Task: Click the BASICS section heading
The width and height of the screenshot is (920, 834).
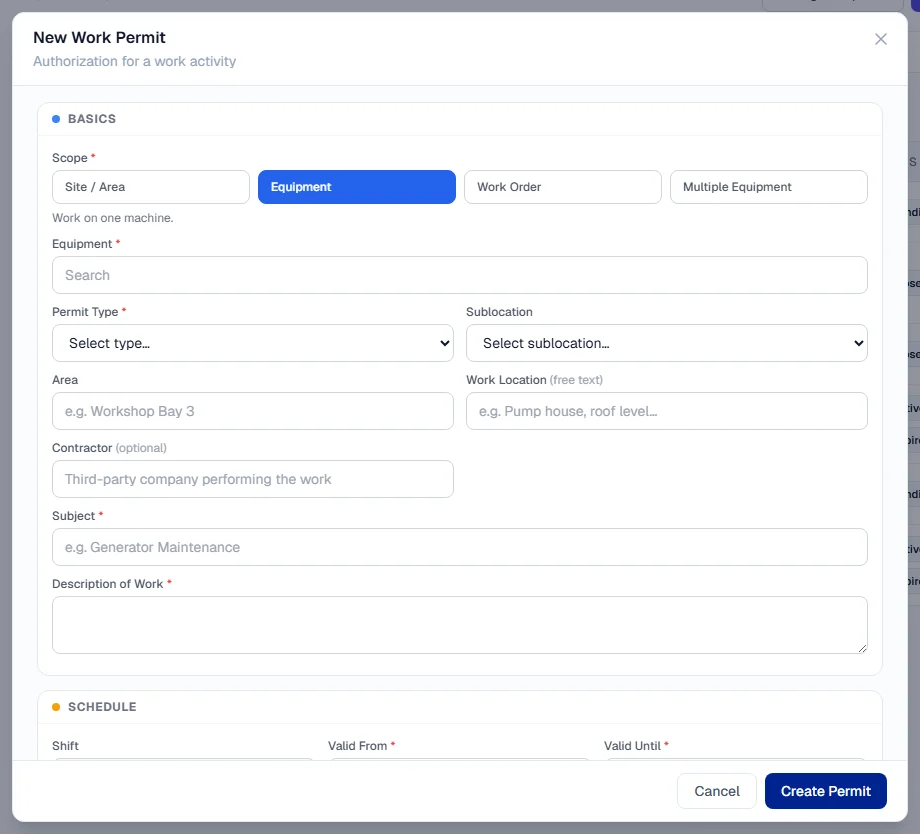Action: coord(92,119)
